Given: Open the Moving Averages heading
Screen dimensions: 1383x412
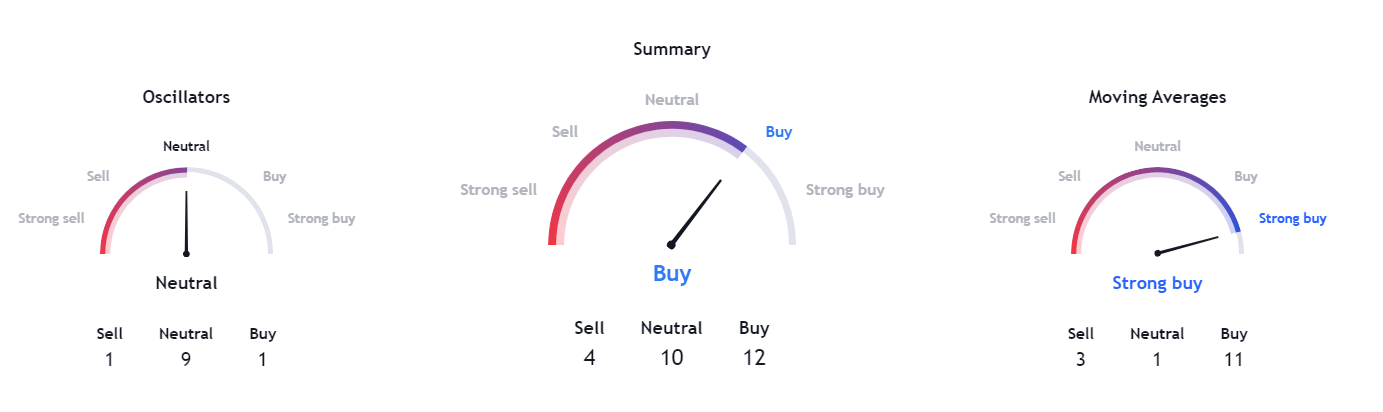Looking at the screenshot, I should (1157, 97).
